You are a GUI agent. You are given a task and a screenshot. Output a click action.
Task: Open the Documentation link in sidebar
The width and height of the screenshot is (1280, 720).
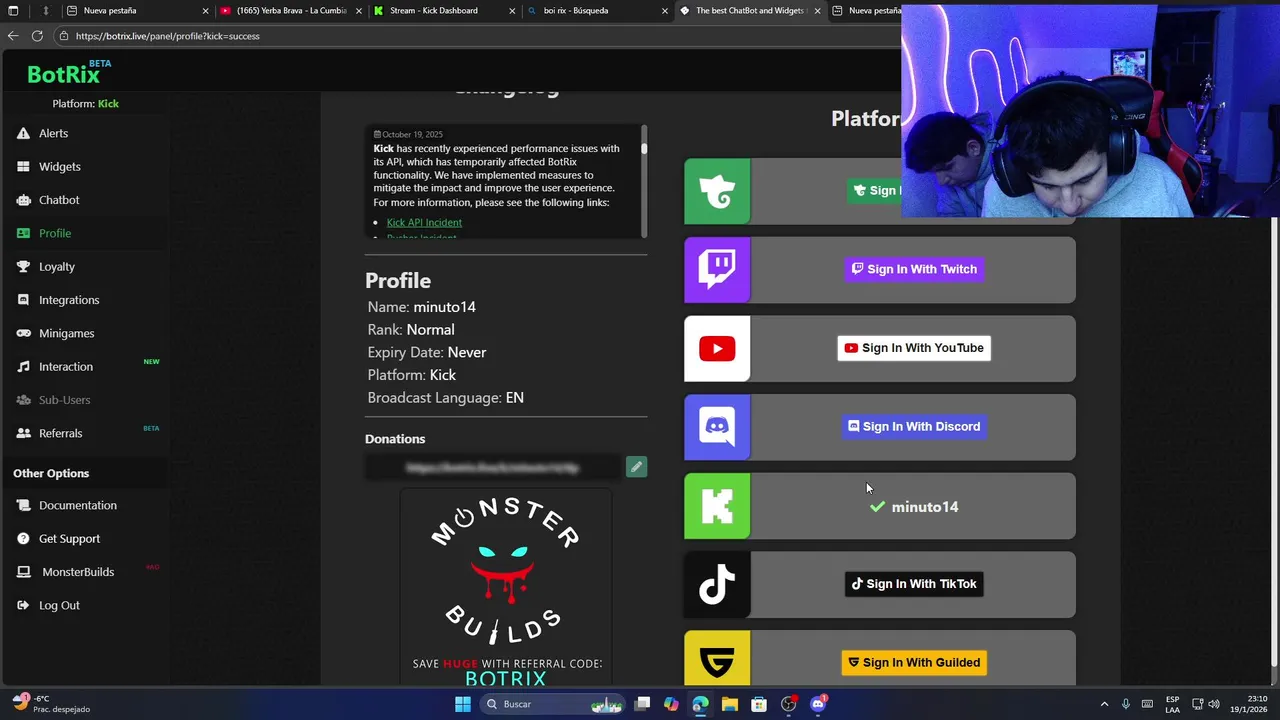click(x=77, y=505)
